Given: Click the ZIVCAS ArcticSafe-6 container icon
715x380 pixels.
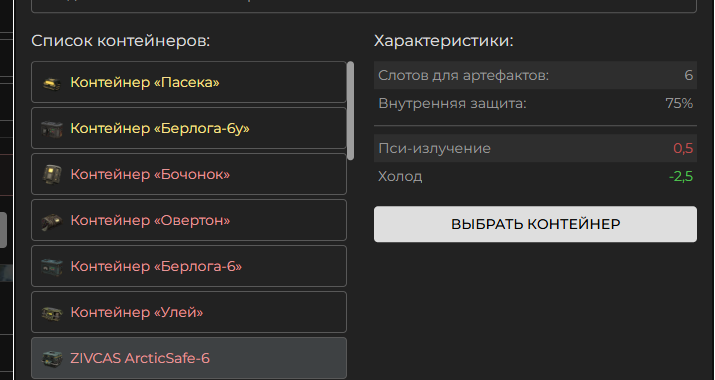Looking at the screenshot, I should (x=52, y=359).
